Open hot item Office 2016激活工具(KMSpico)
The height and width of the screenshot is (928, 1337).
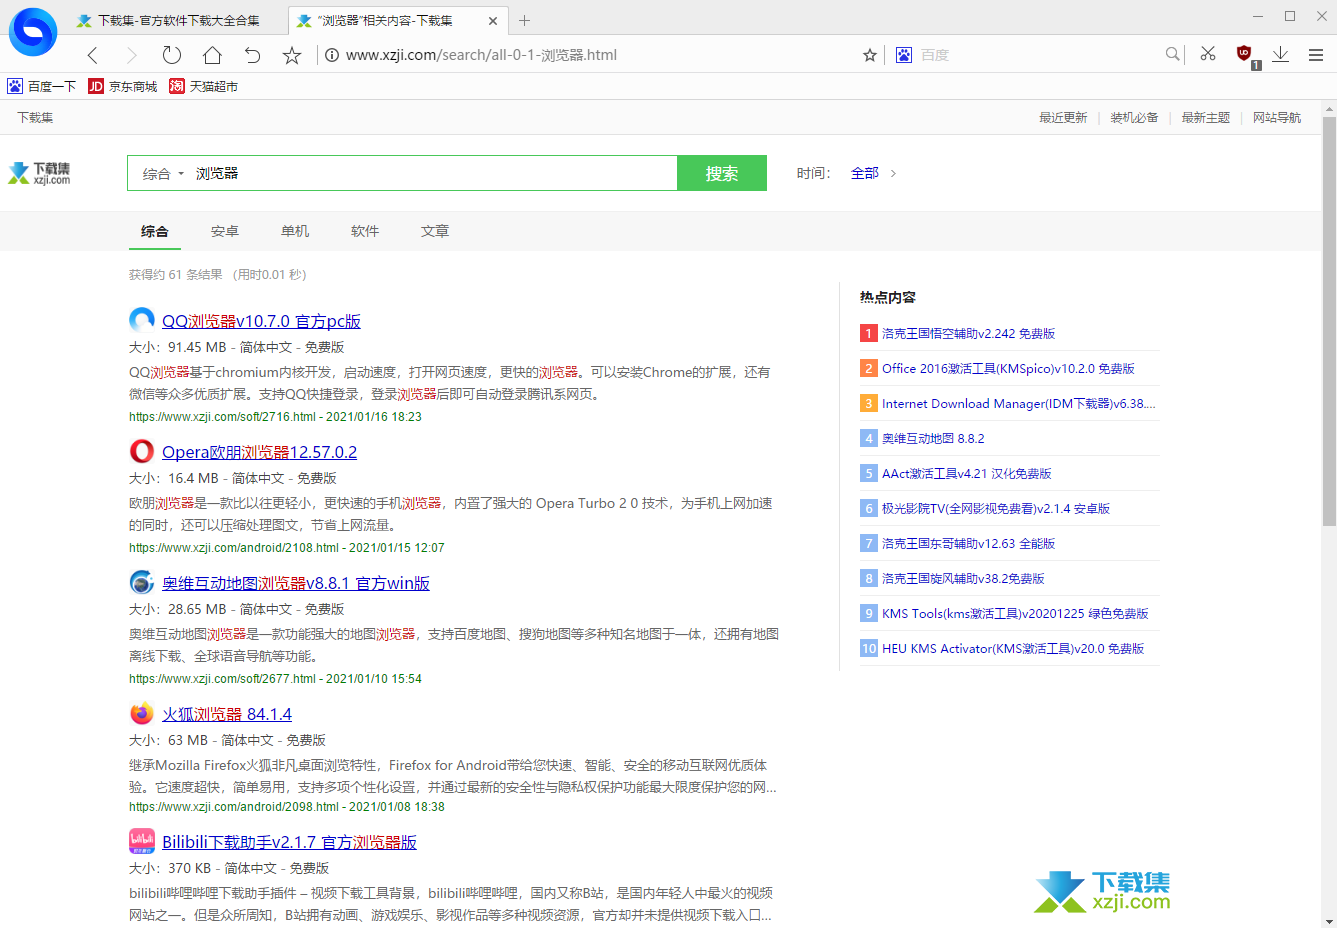point(1008,368)
